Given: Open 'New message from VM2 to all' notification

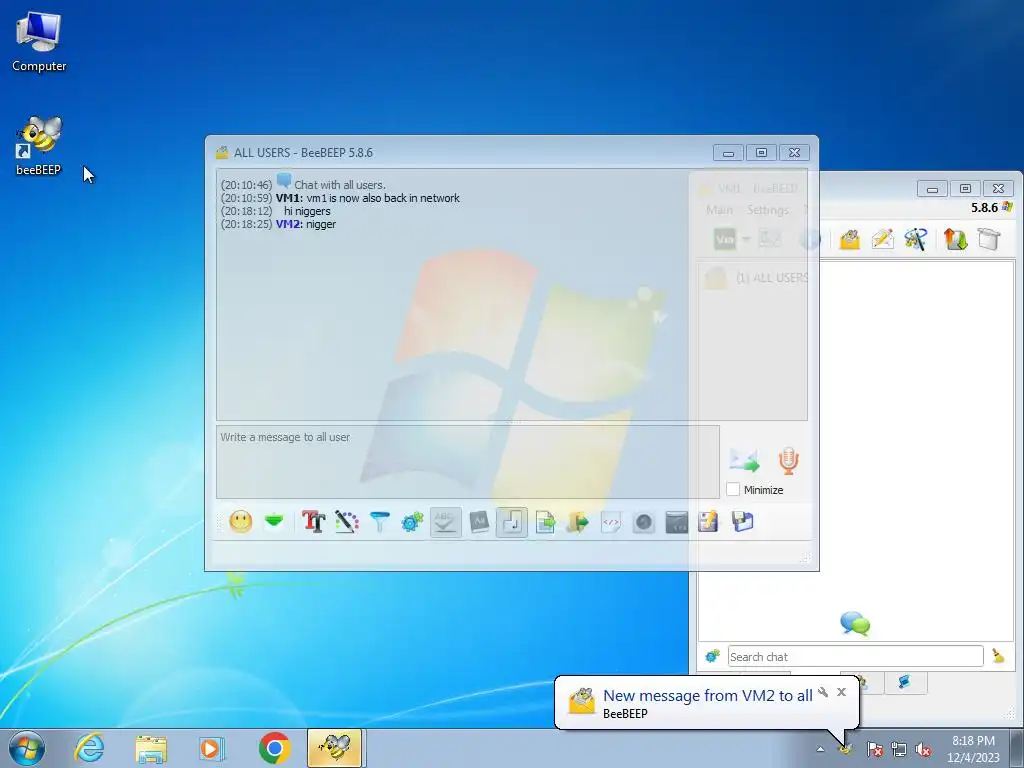Looking at the screenshot, I should pos(708,696).
